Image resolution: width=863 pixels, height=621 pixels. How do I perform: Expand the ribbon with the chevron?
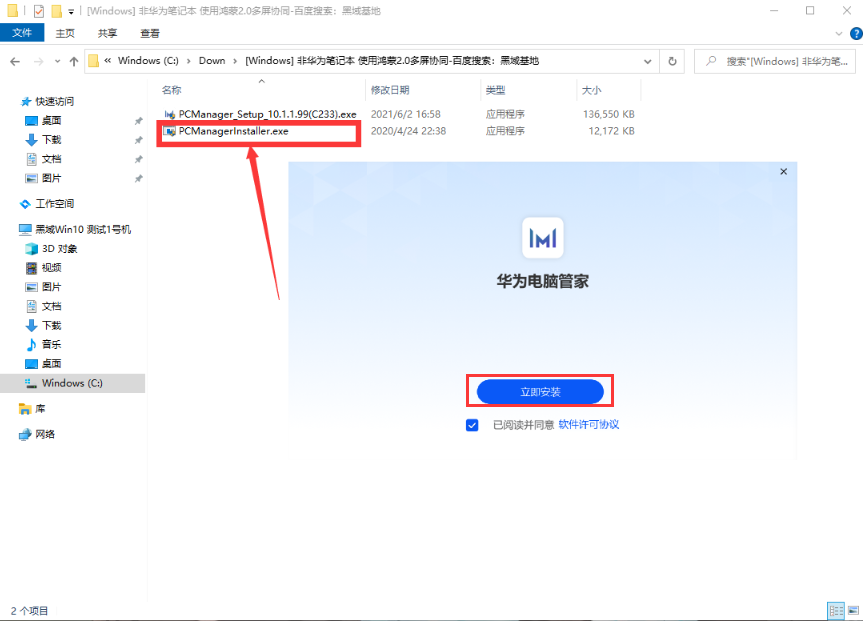pos(838,34)
